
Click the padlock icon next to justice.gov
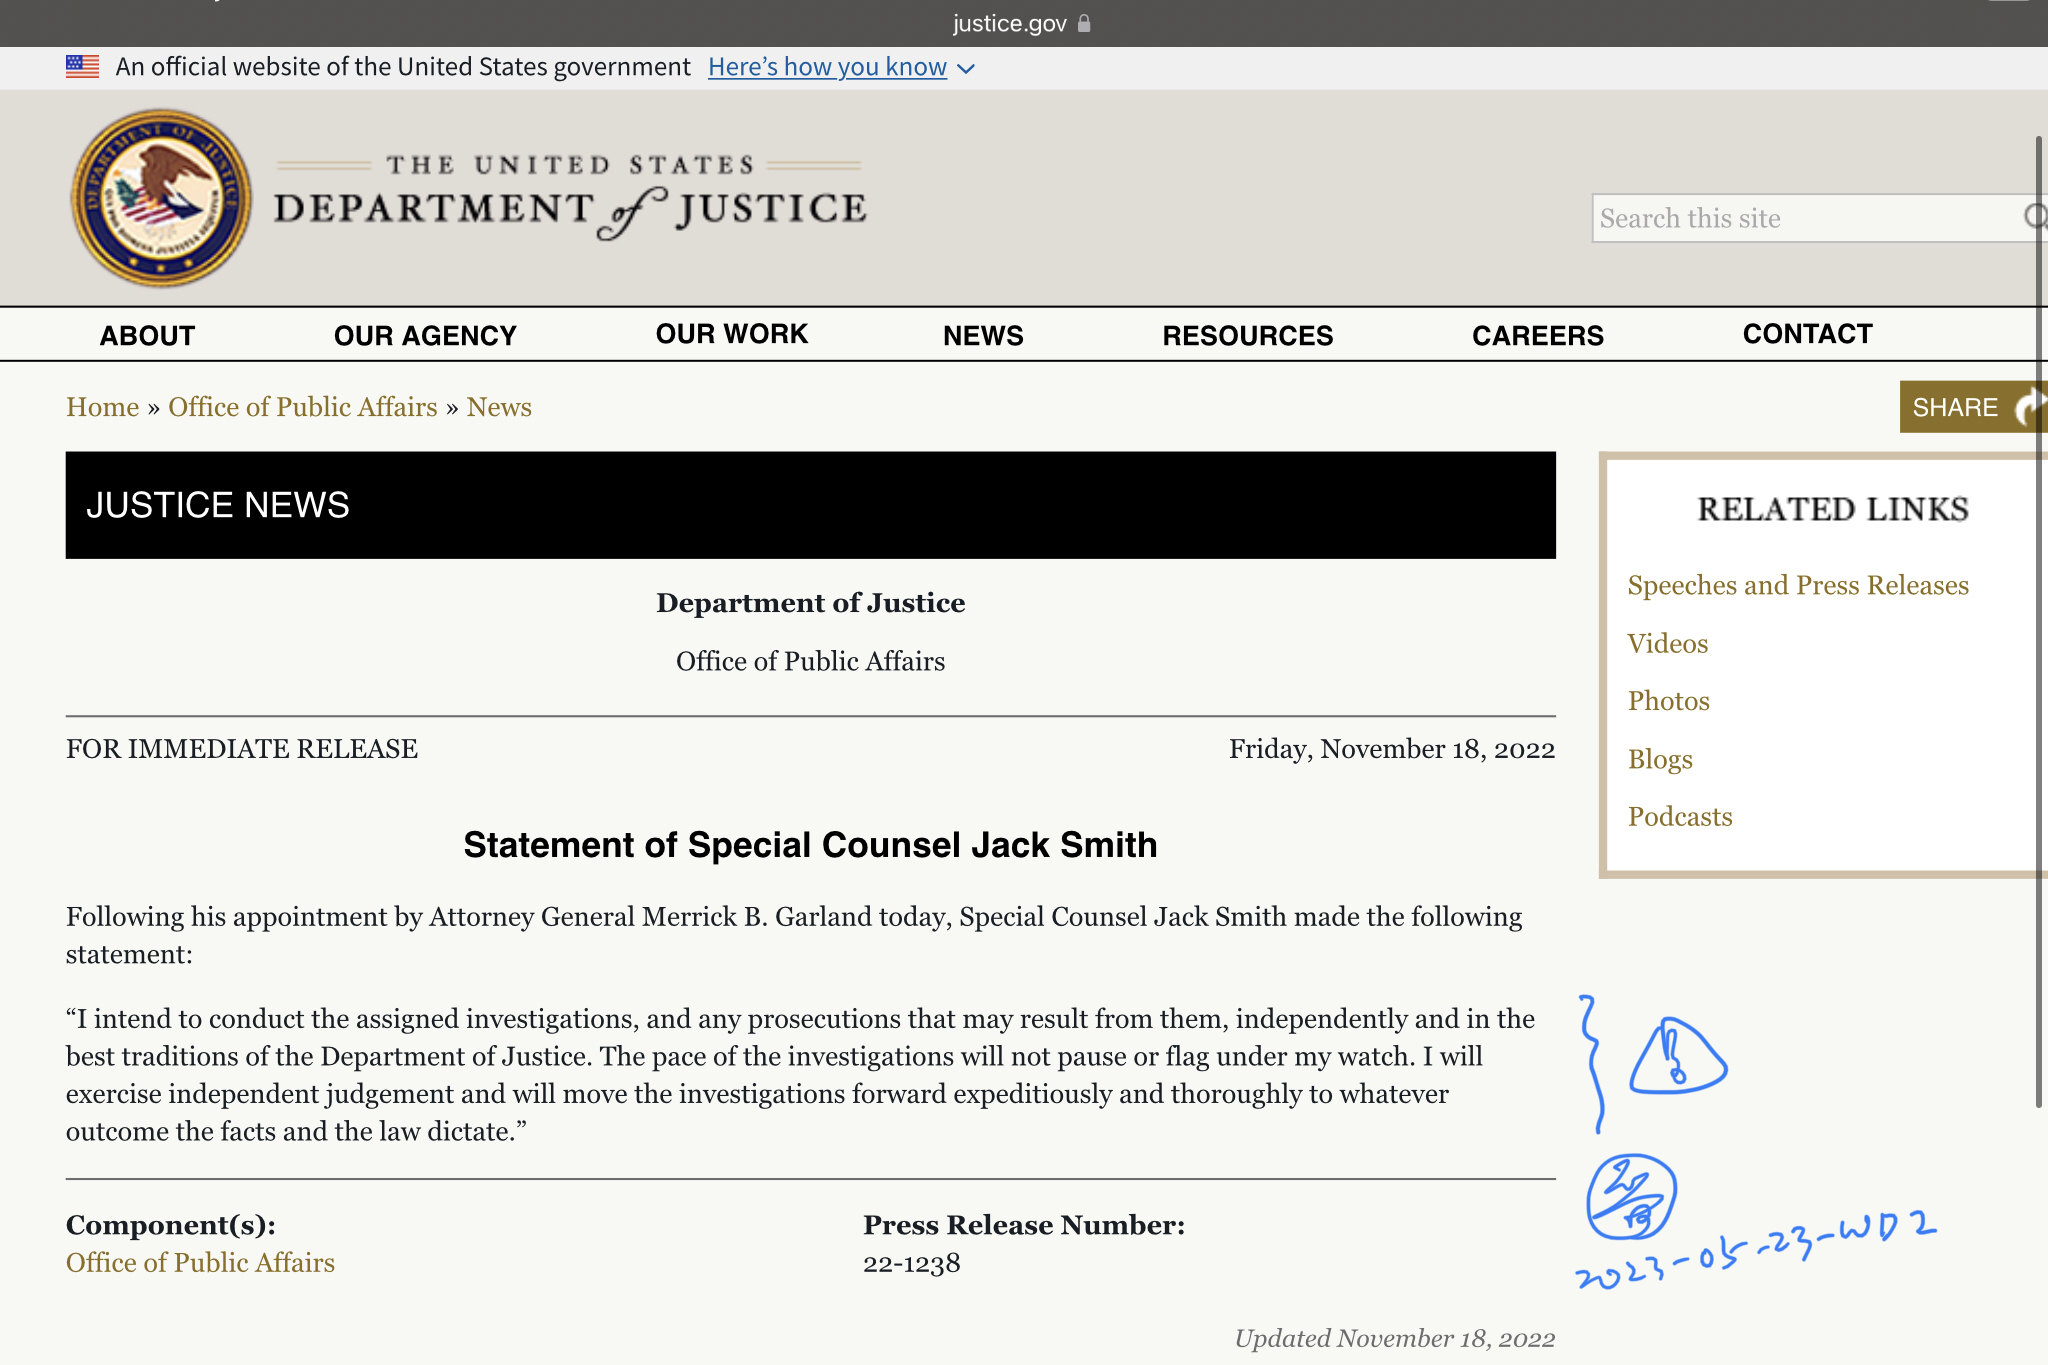click(1084, 23)
